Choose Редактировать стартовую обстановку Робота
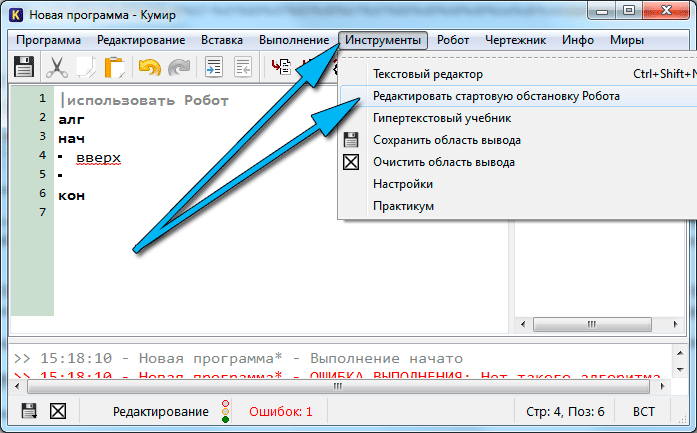697x433 pixels. pyautogui.click(x=518, y=96)
